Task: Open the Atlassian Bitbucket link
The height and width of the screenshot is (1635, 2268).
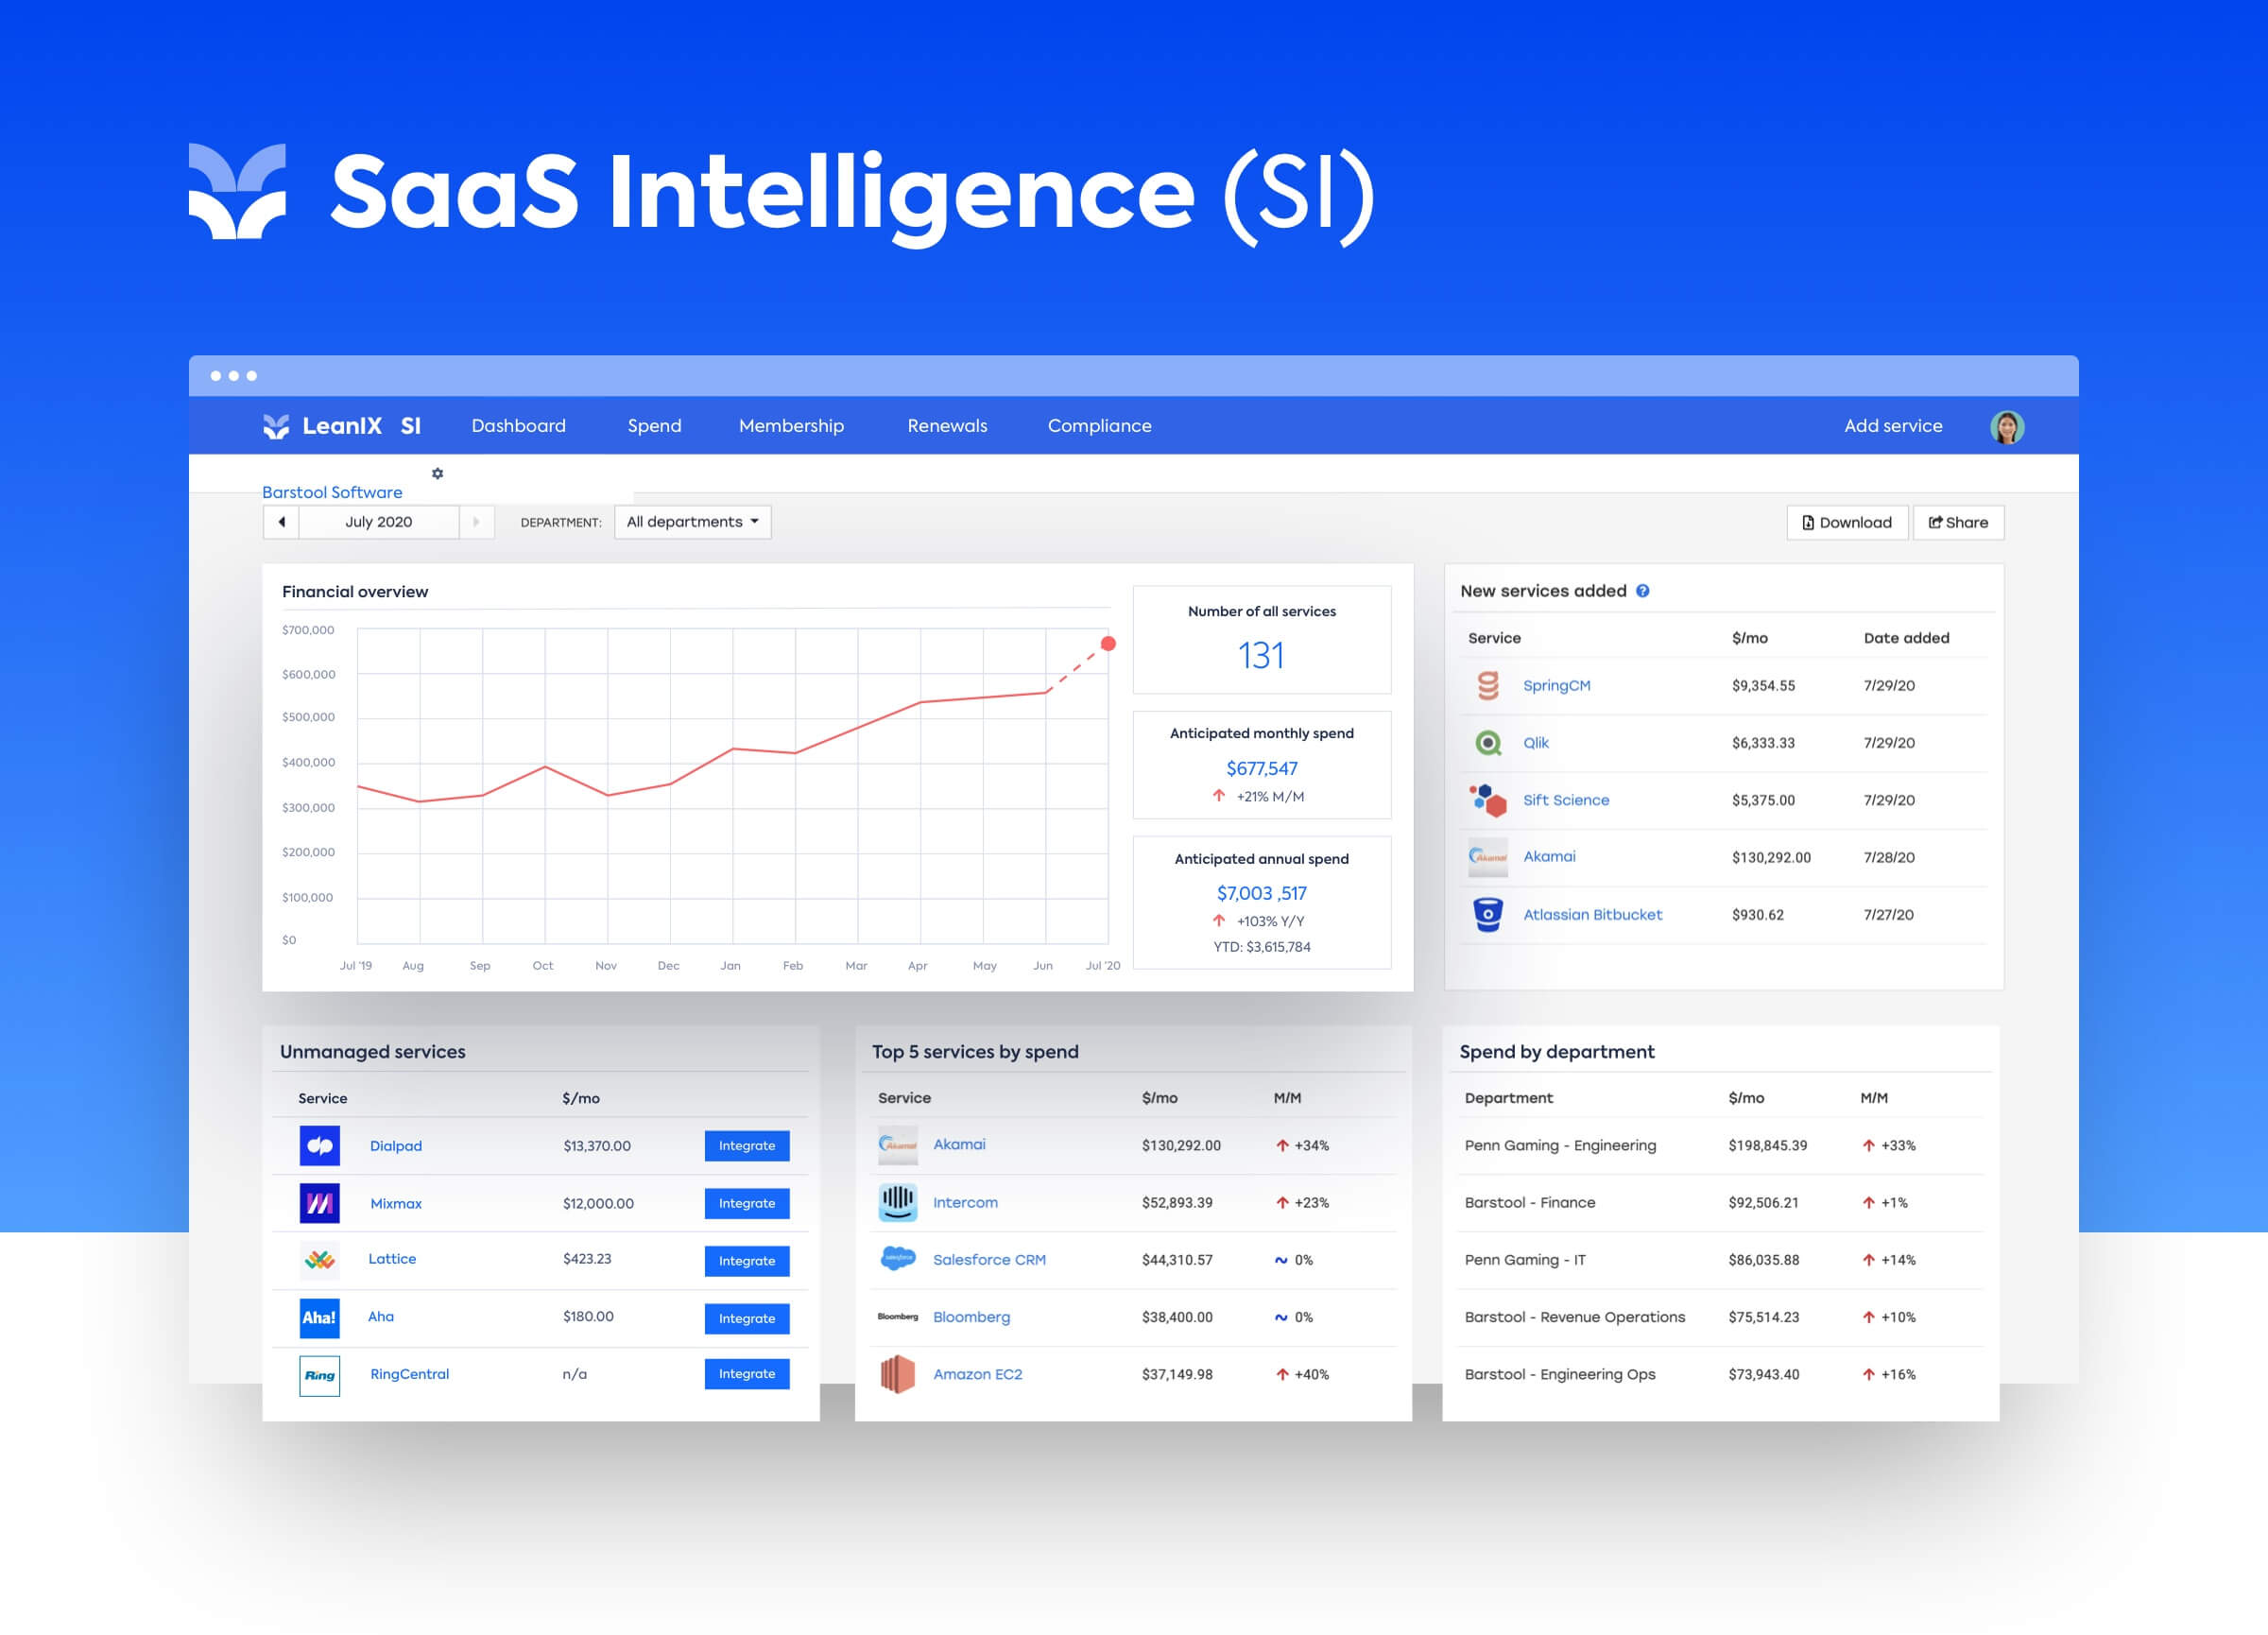Action: coord(1592,915)
